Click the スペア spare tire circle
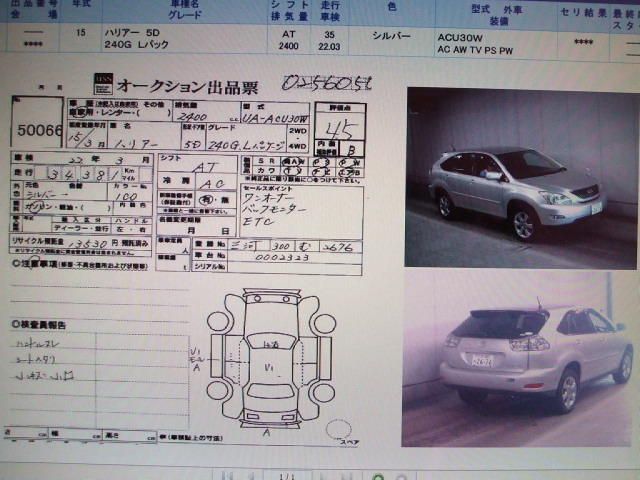This screenshot has height=480, width=640. 339,429
